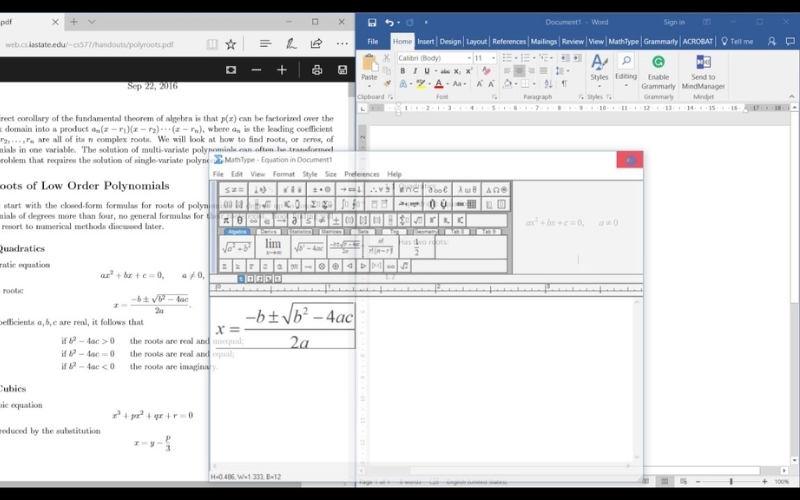Open the font size 11 dropdown
Viewport: 800px width, 500px height.
pyautogui.click(x=493, y=58)
